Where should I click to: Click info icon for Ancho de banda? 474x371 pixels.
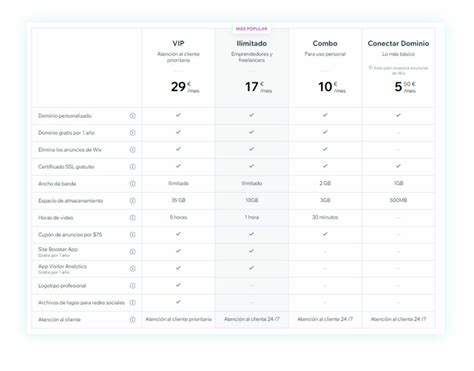pyautogui.click(x=132, y=184)
